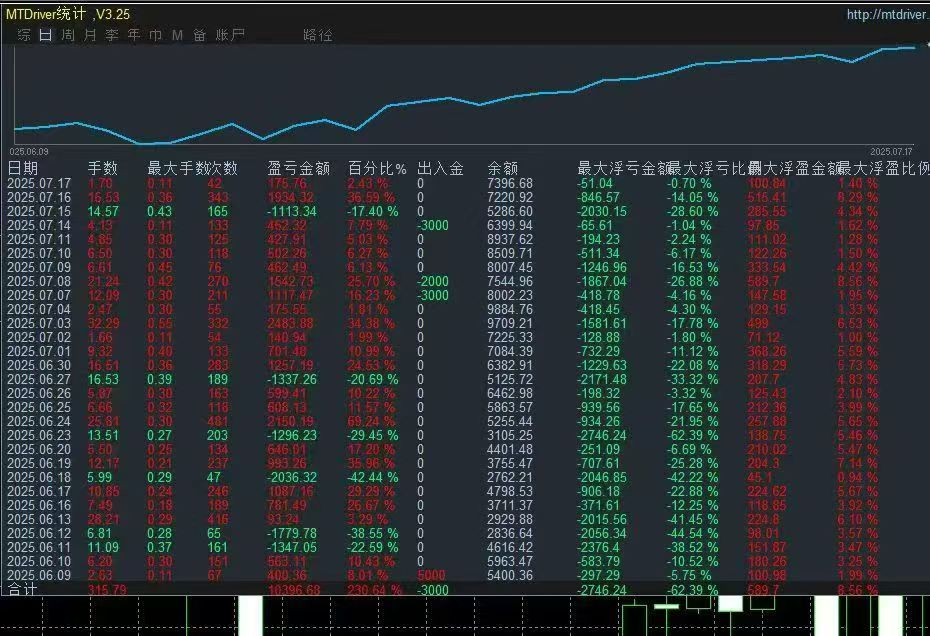Click floating loss ratio -28.60 %
The height and width of the screenshot is (636, 930).
pos(692,211)
